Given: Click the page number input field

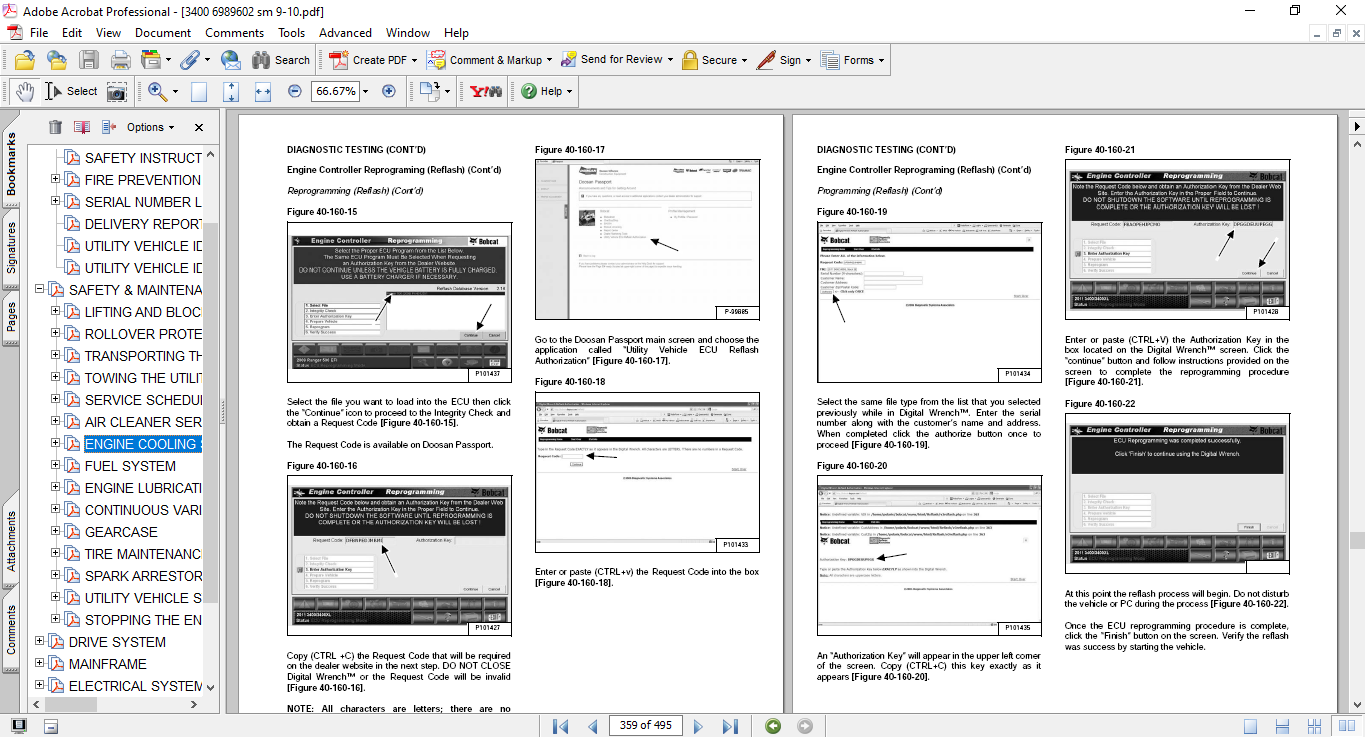Looking at the screenshot, I should (x=645, y=725).
